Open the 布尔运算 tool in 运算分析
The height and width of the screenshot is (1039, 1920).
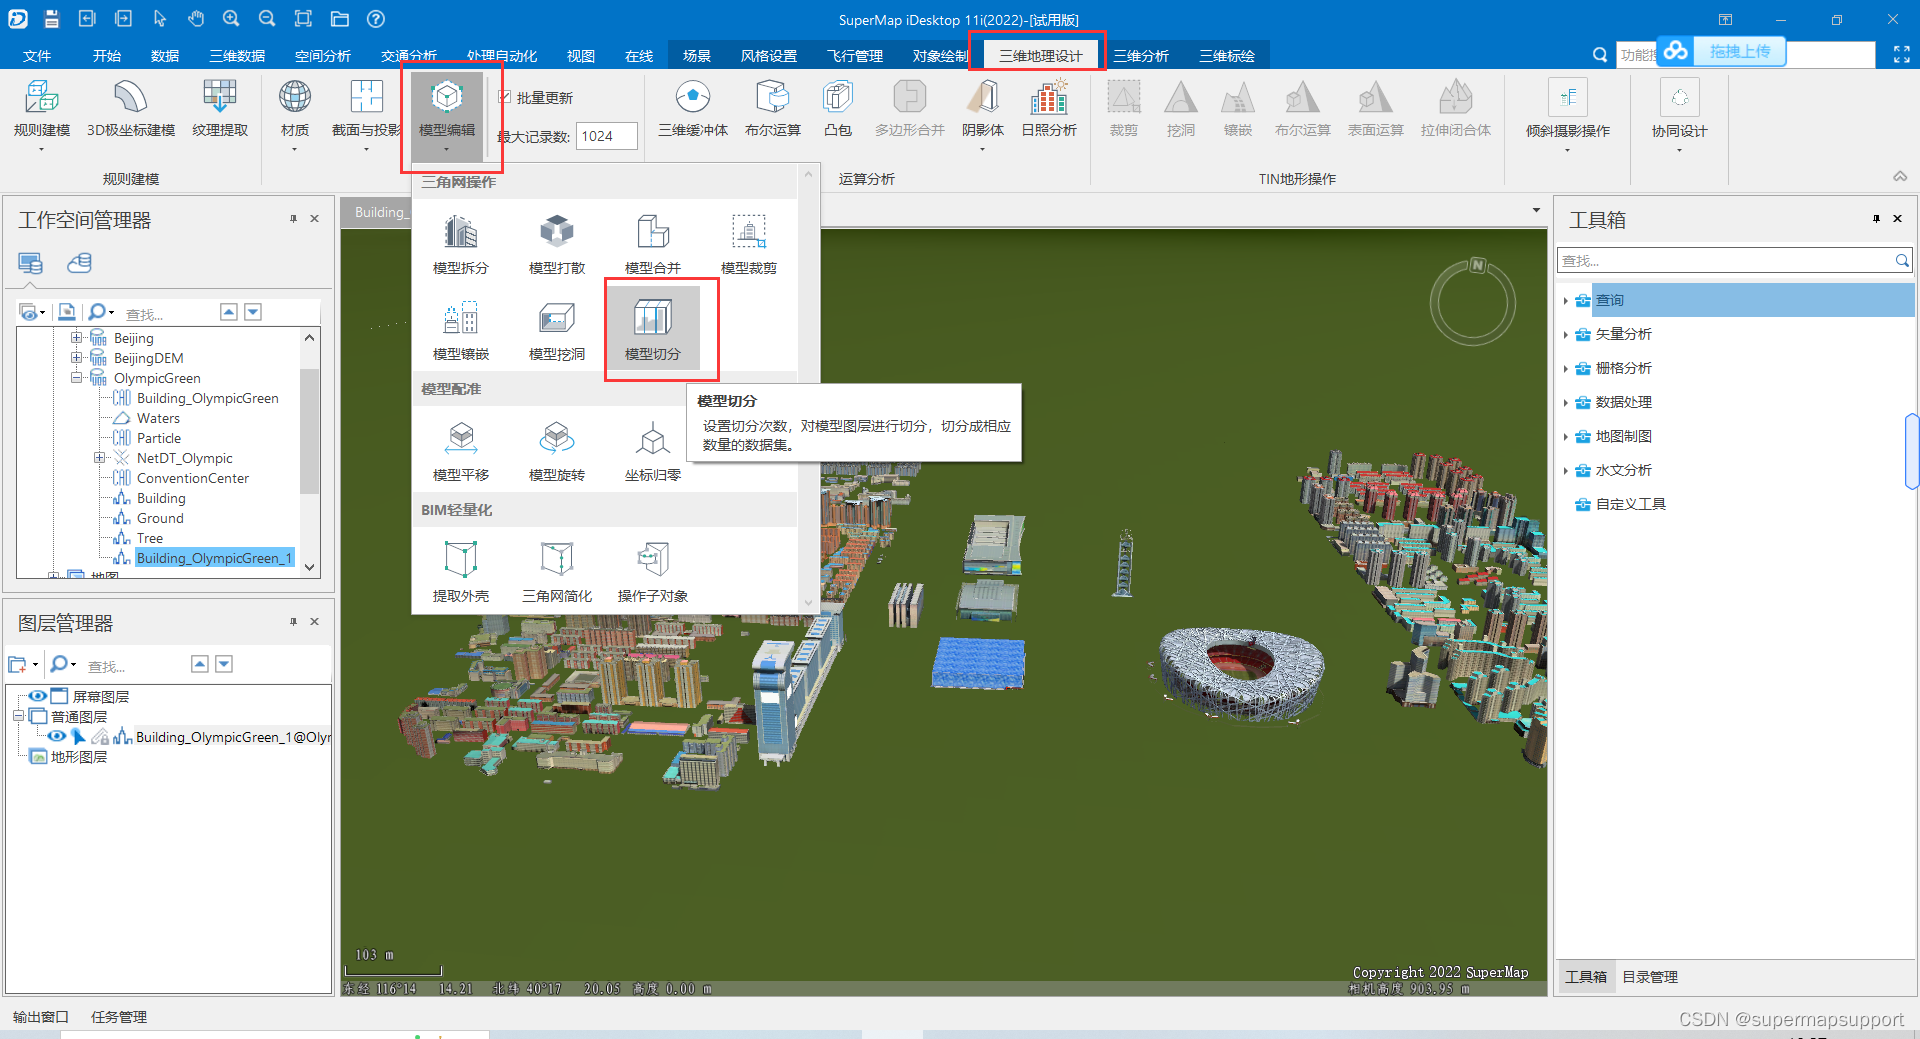[773, 110]
